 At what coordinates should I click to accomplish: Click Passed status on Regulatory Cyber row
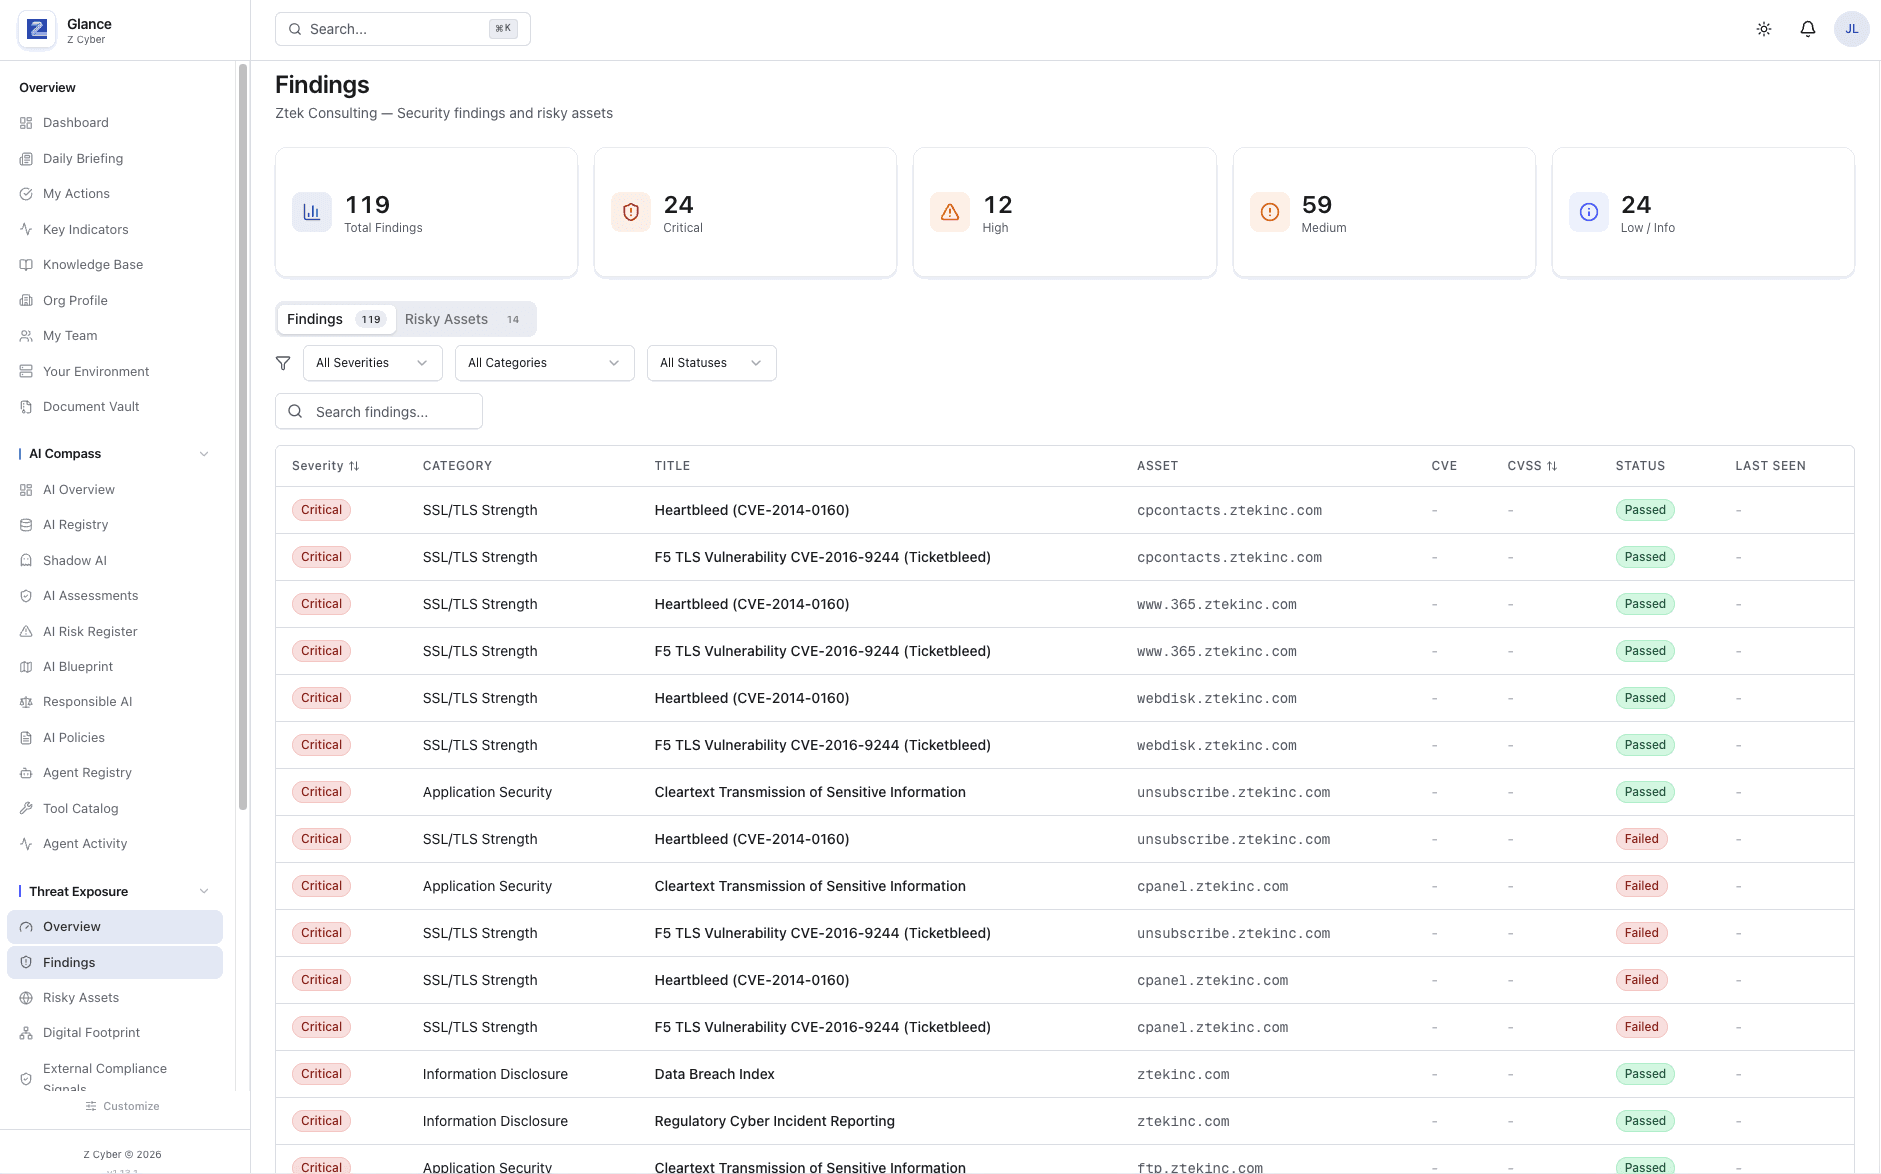[x=1645, y=1122]
